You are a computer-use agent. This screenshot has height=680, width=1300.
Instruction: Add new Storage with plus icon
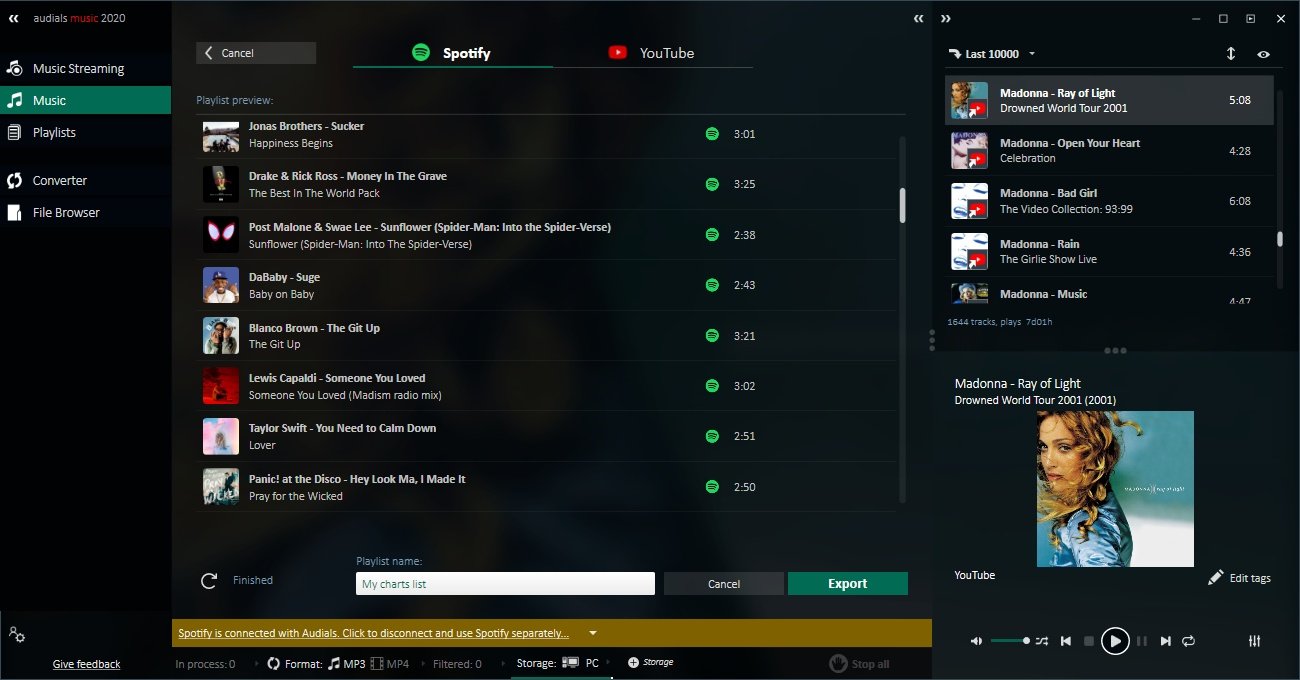coord(650,663)
